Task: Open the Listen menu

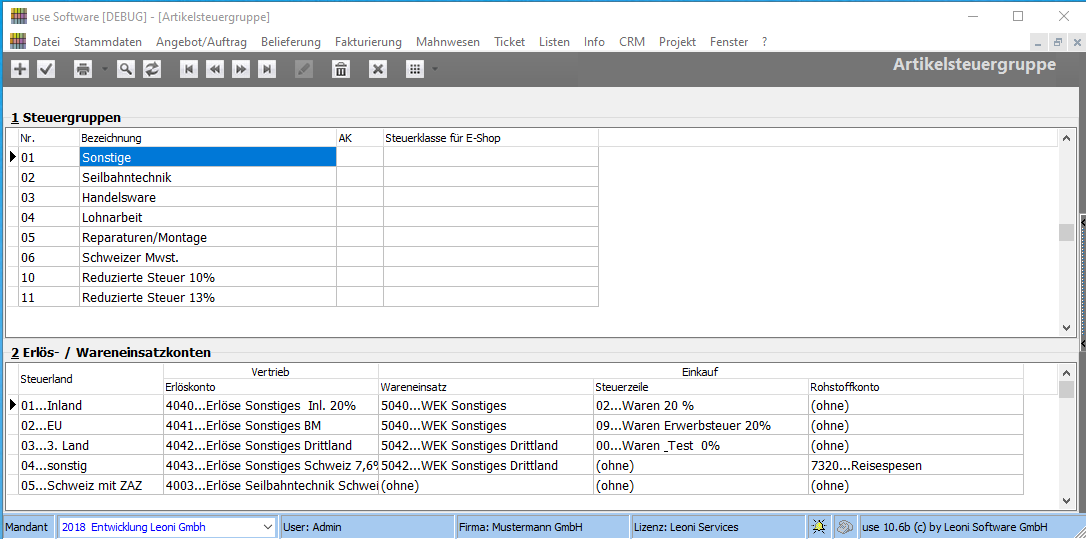Action: [554, 42]
